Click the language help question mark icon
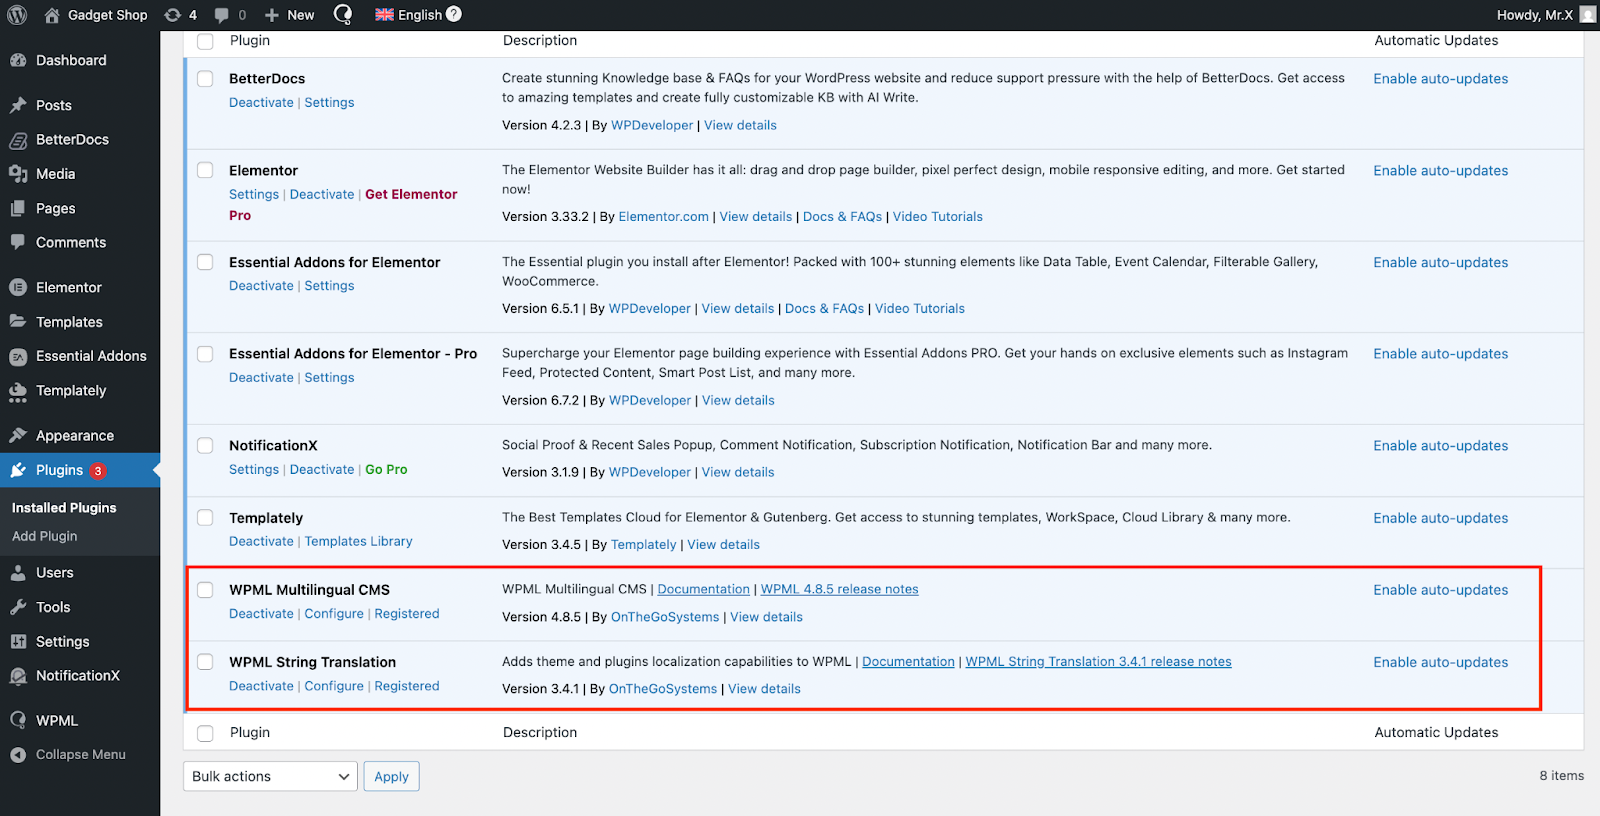Image resolution: width=1600 pixels, height=816 pixels. click(454, 14)
